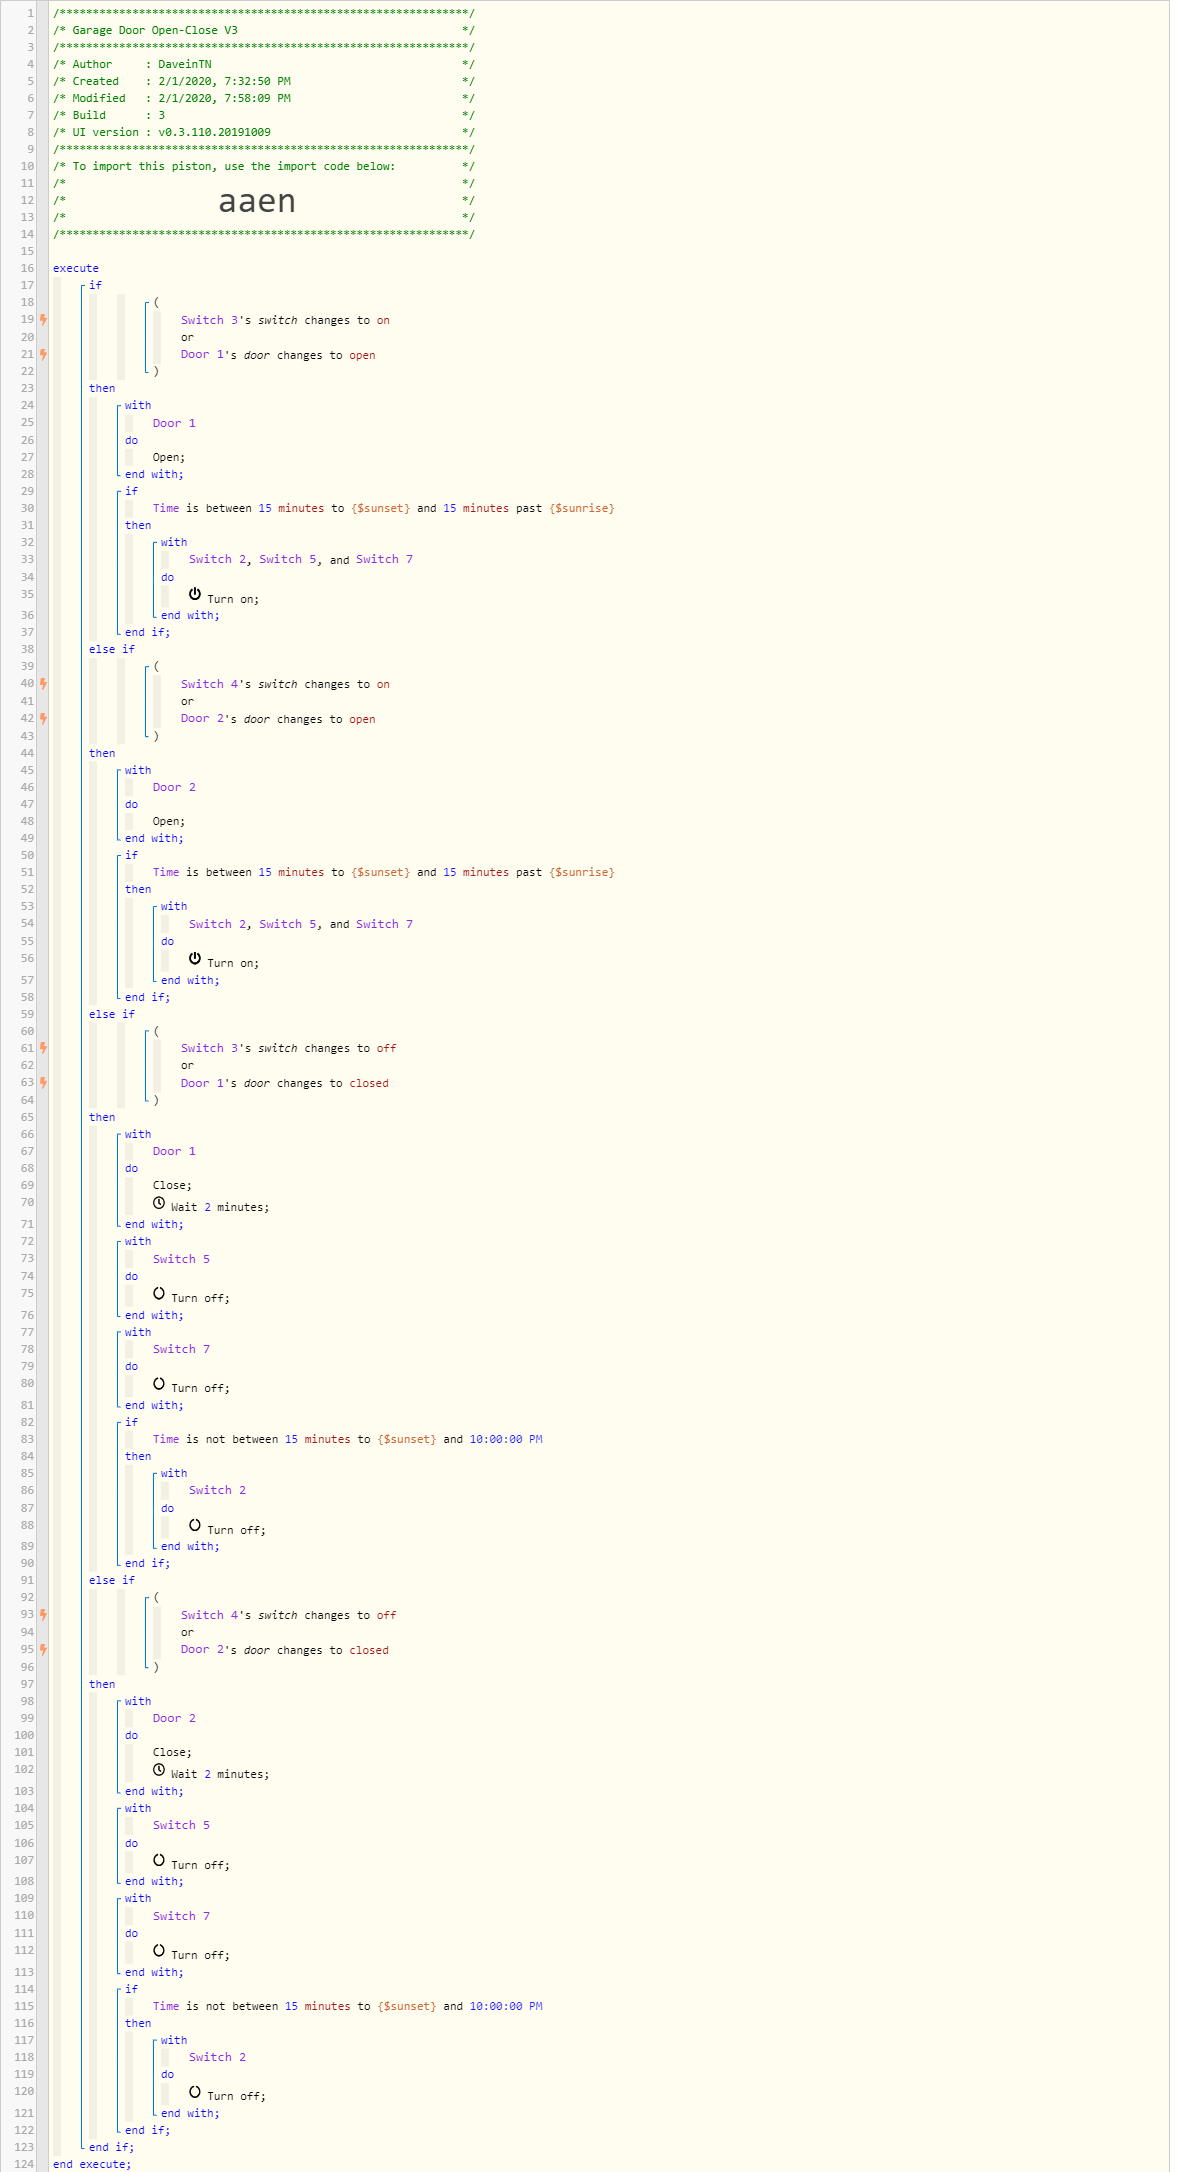Click the power icon on line 35
The width and height of the screenshot is (1178, 2172).
coord(195,594)
